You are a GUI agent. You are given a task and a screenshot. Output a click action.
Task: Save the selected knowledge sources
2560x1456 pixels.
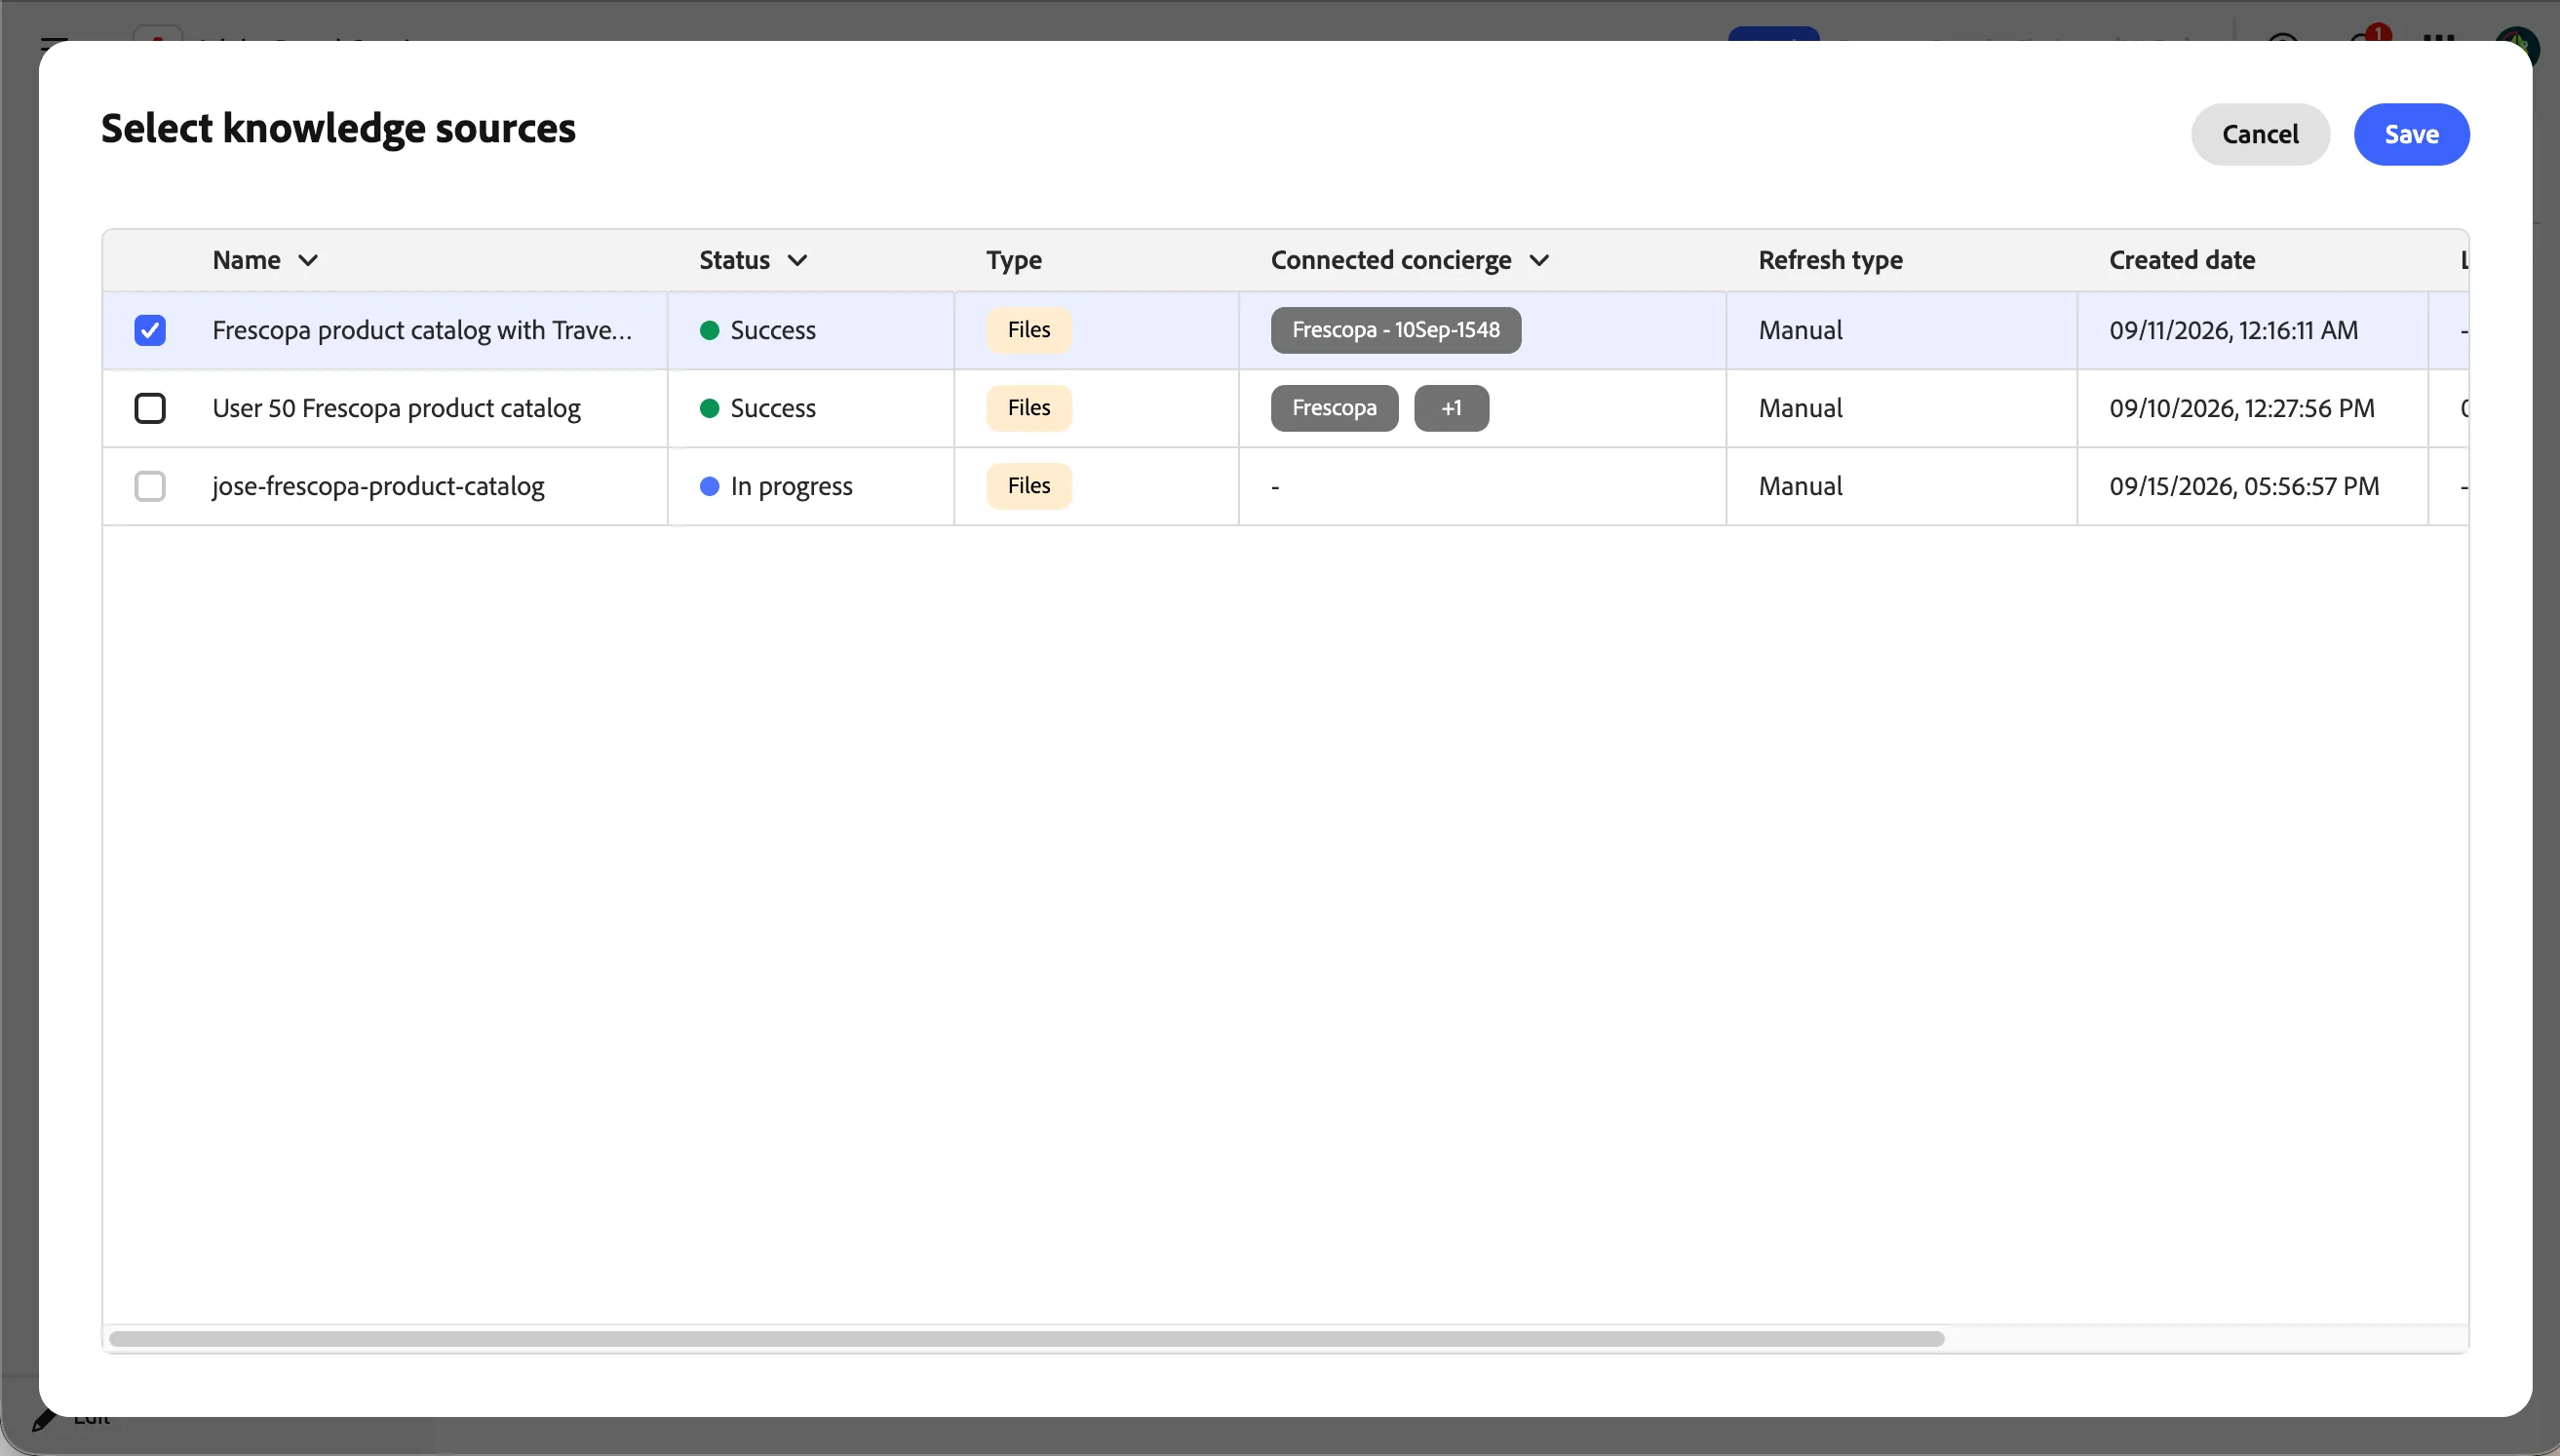pos(2411,134)
